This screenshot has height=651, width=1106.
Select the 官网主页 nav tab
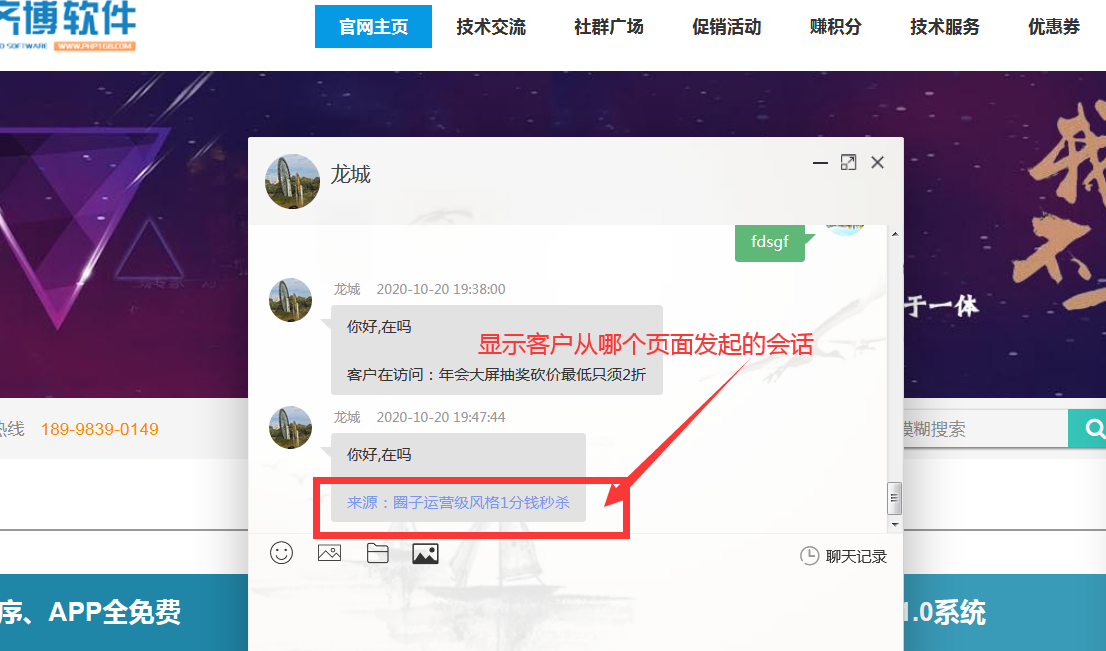click(373, 27)
